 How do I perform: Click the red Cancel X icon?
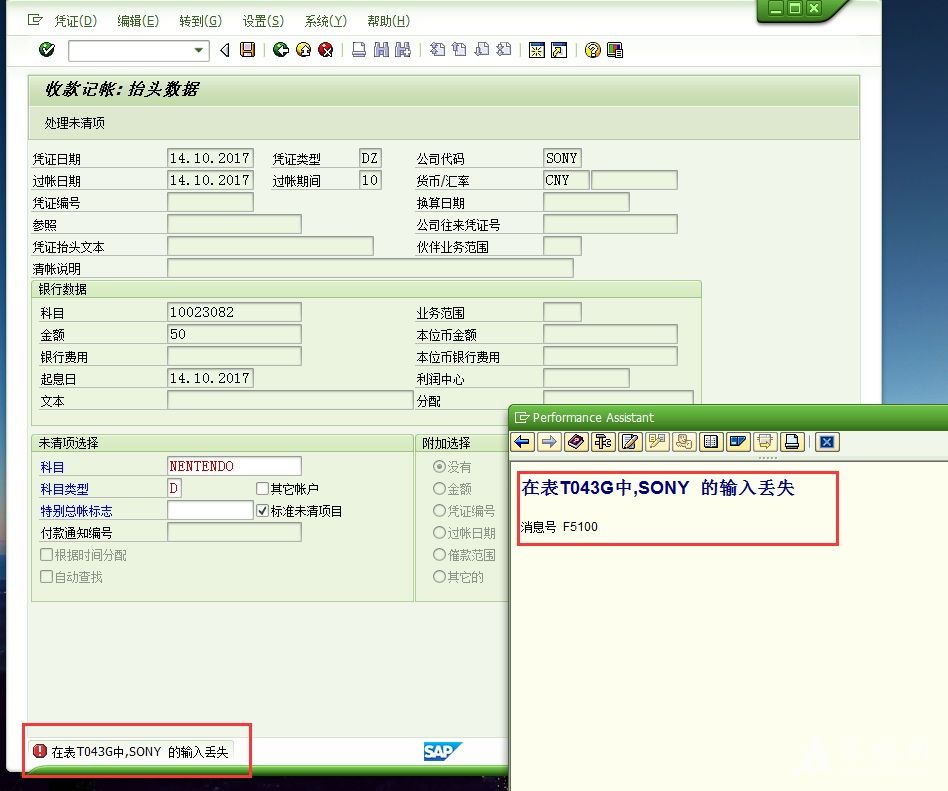(326, 50)
